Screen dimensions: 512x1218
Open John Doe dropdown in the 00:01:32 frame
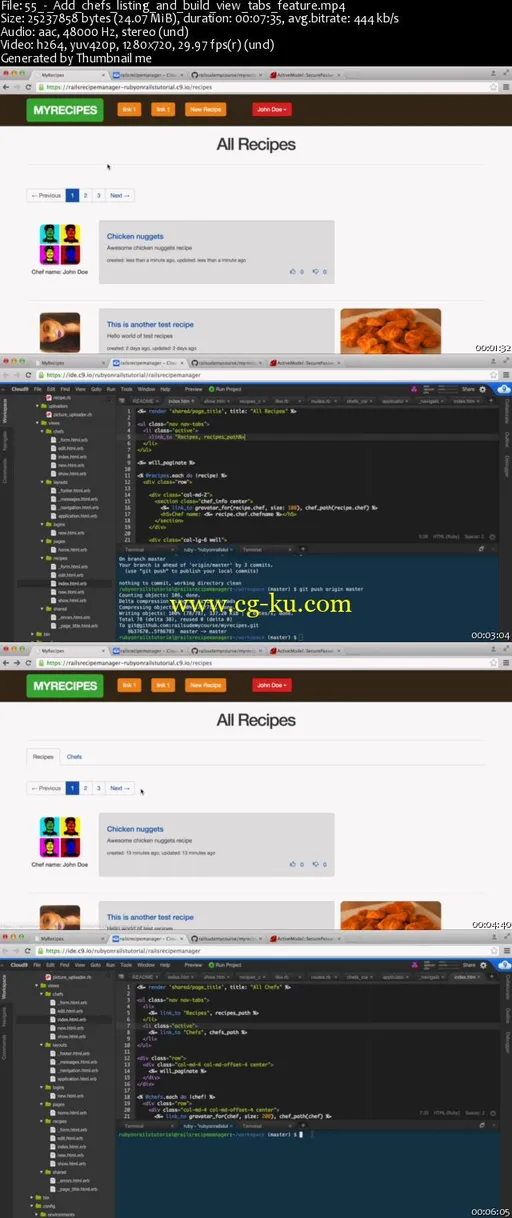point(271,110)
